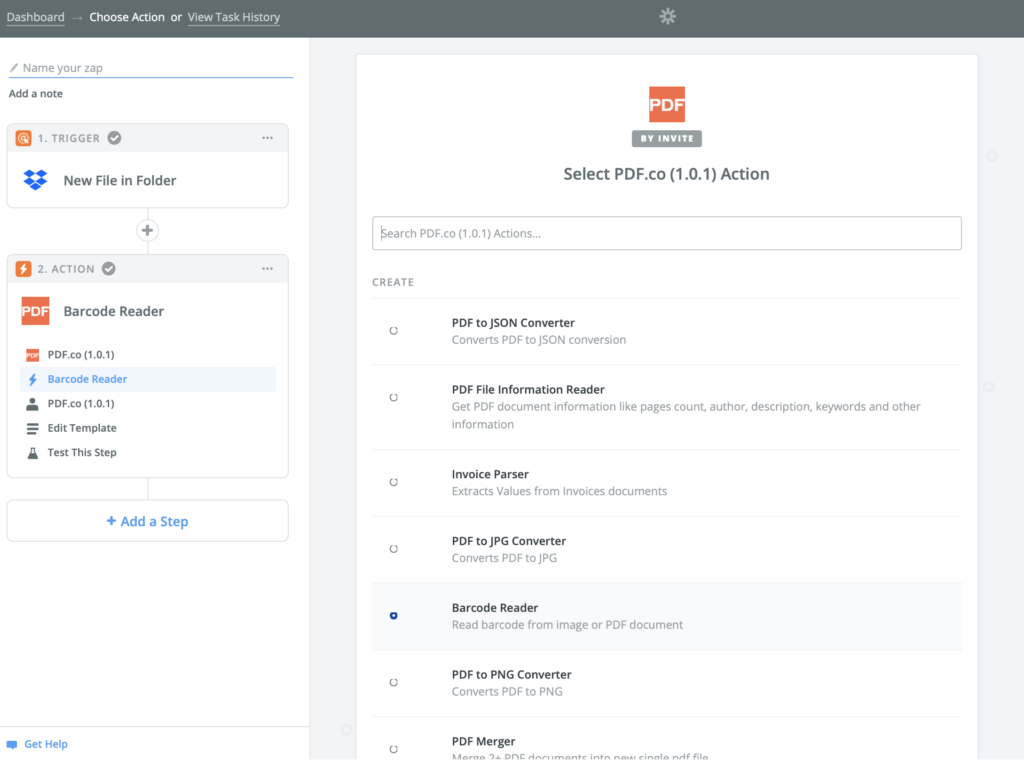
Task: Click the Invoice Parser title
Action: point(490,474)
